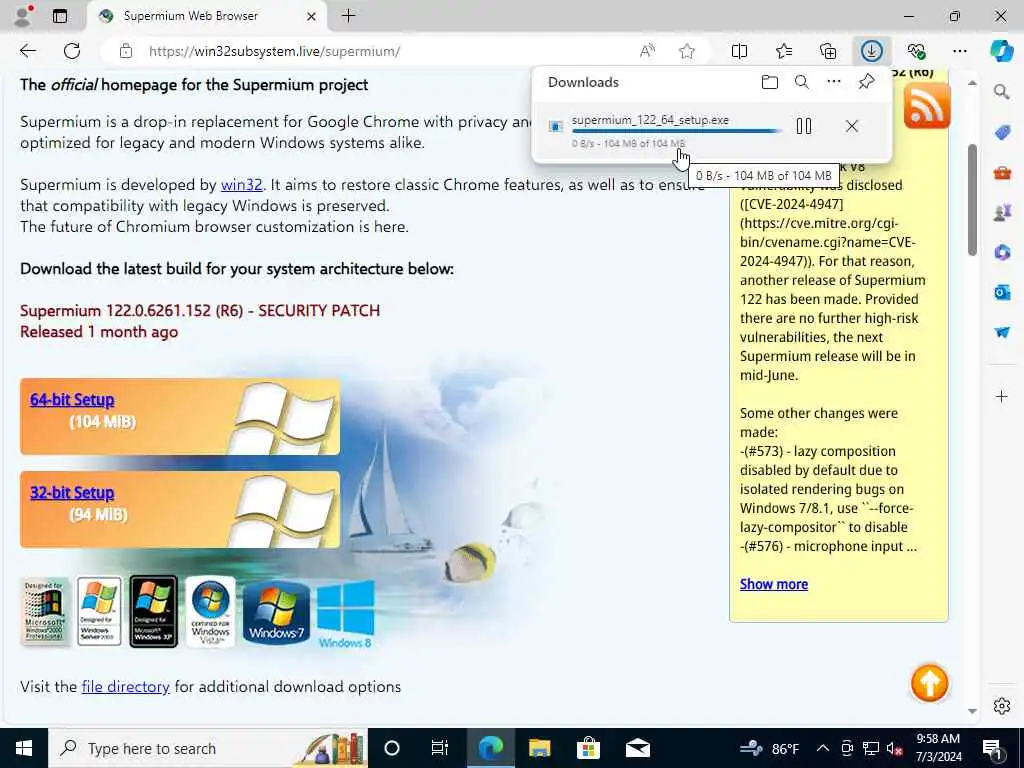
Task: View site information lock icon
Action: pos(126,51)
